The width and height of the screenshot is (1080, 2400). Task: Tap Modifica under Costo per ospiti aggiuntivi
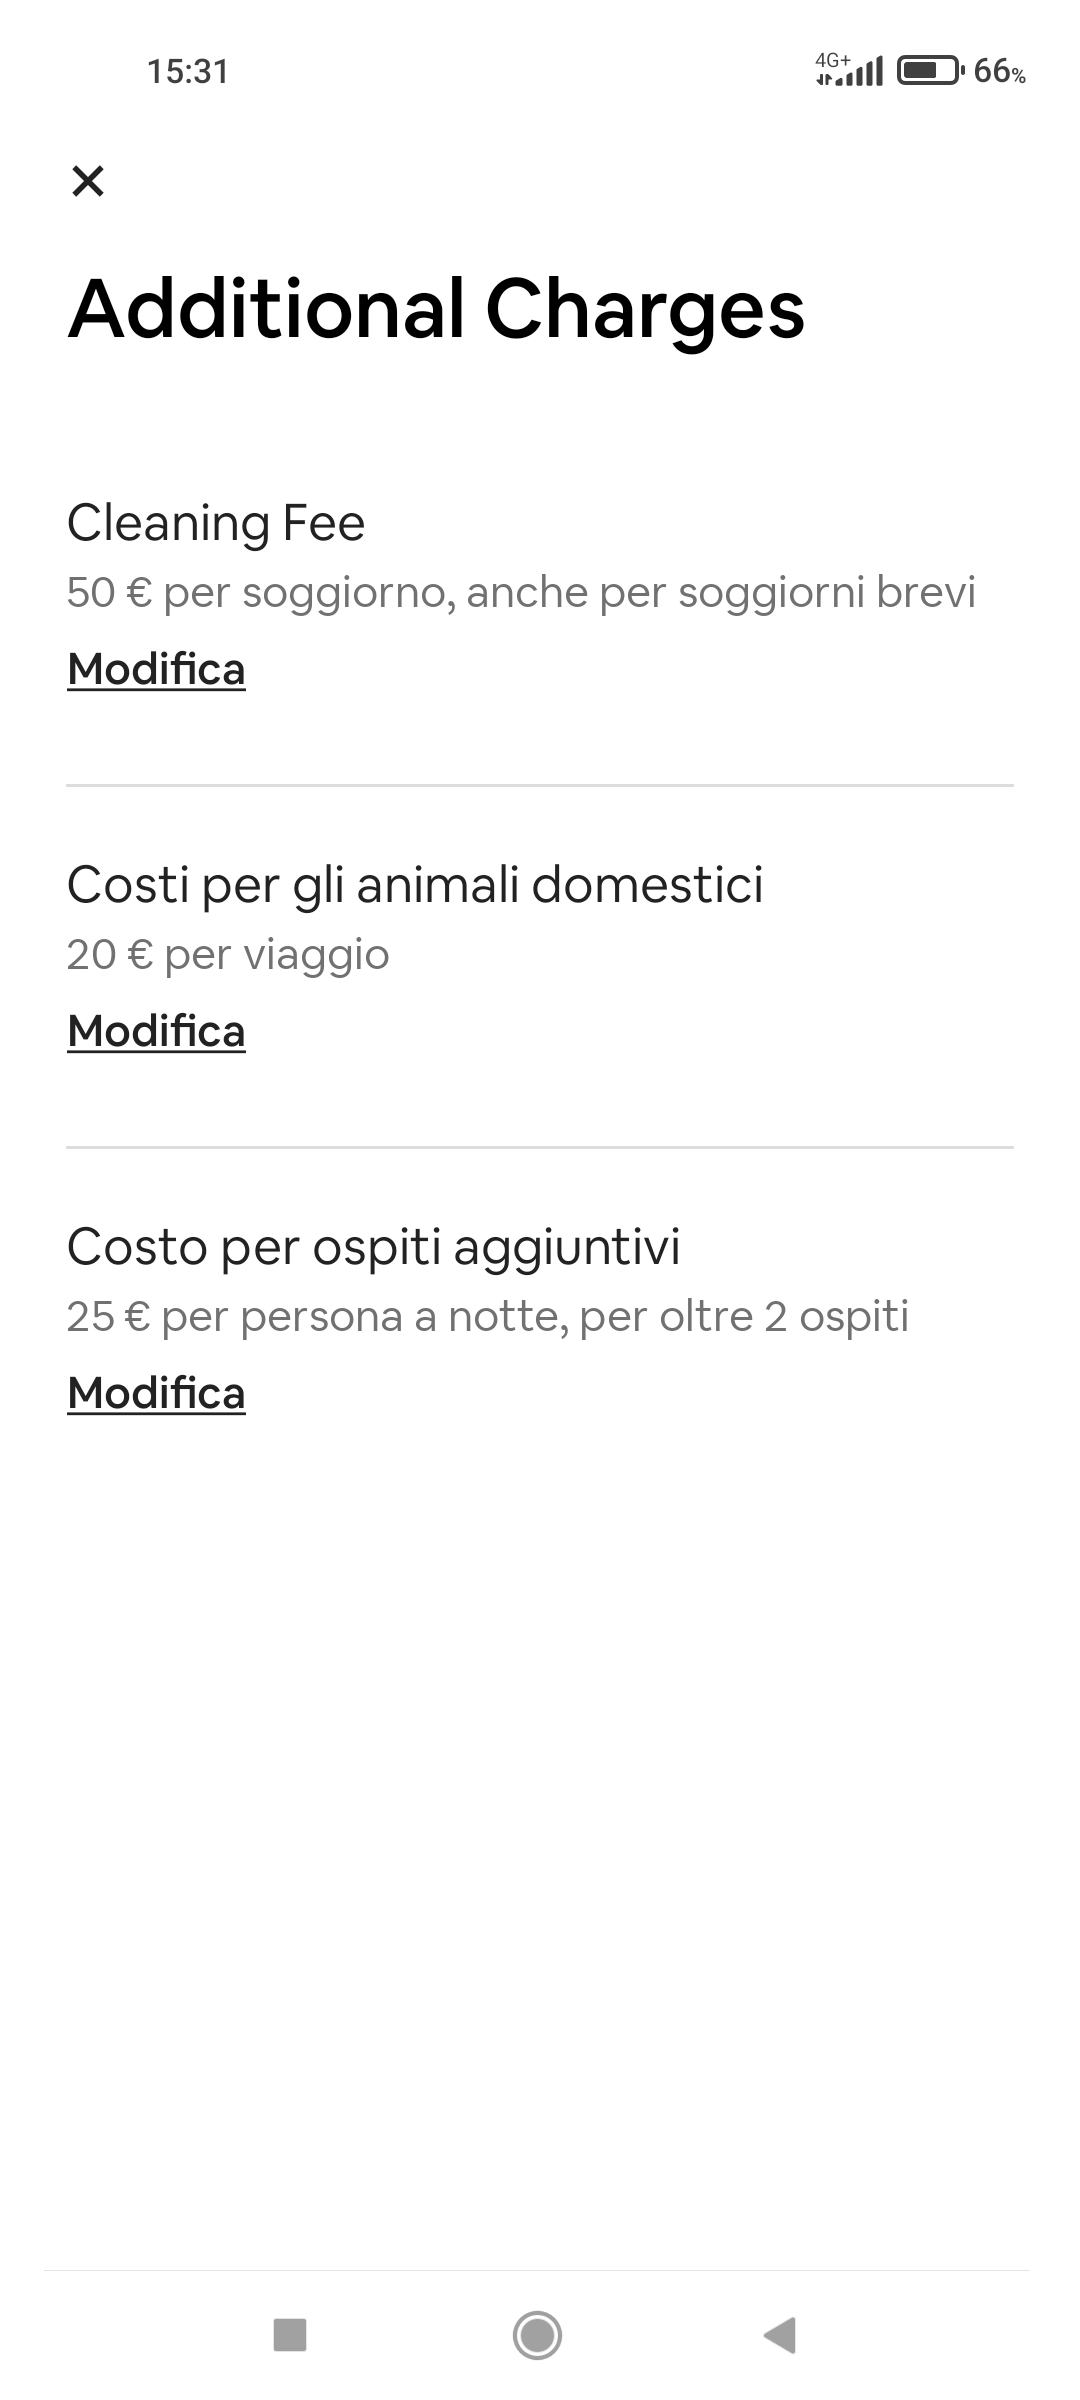click(156, 1393)
